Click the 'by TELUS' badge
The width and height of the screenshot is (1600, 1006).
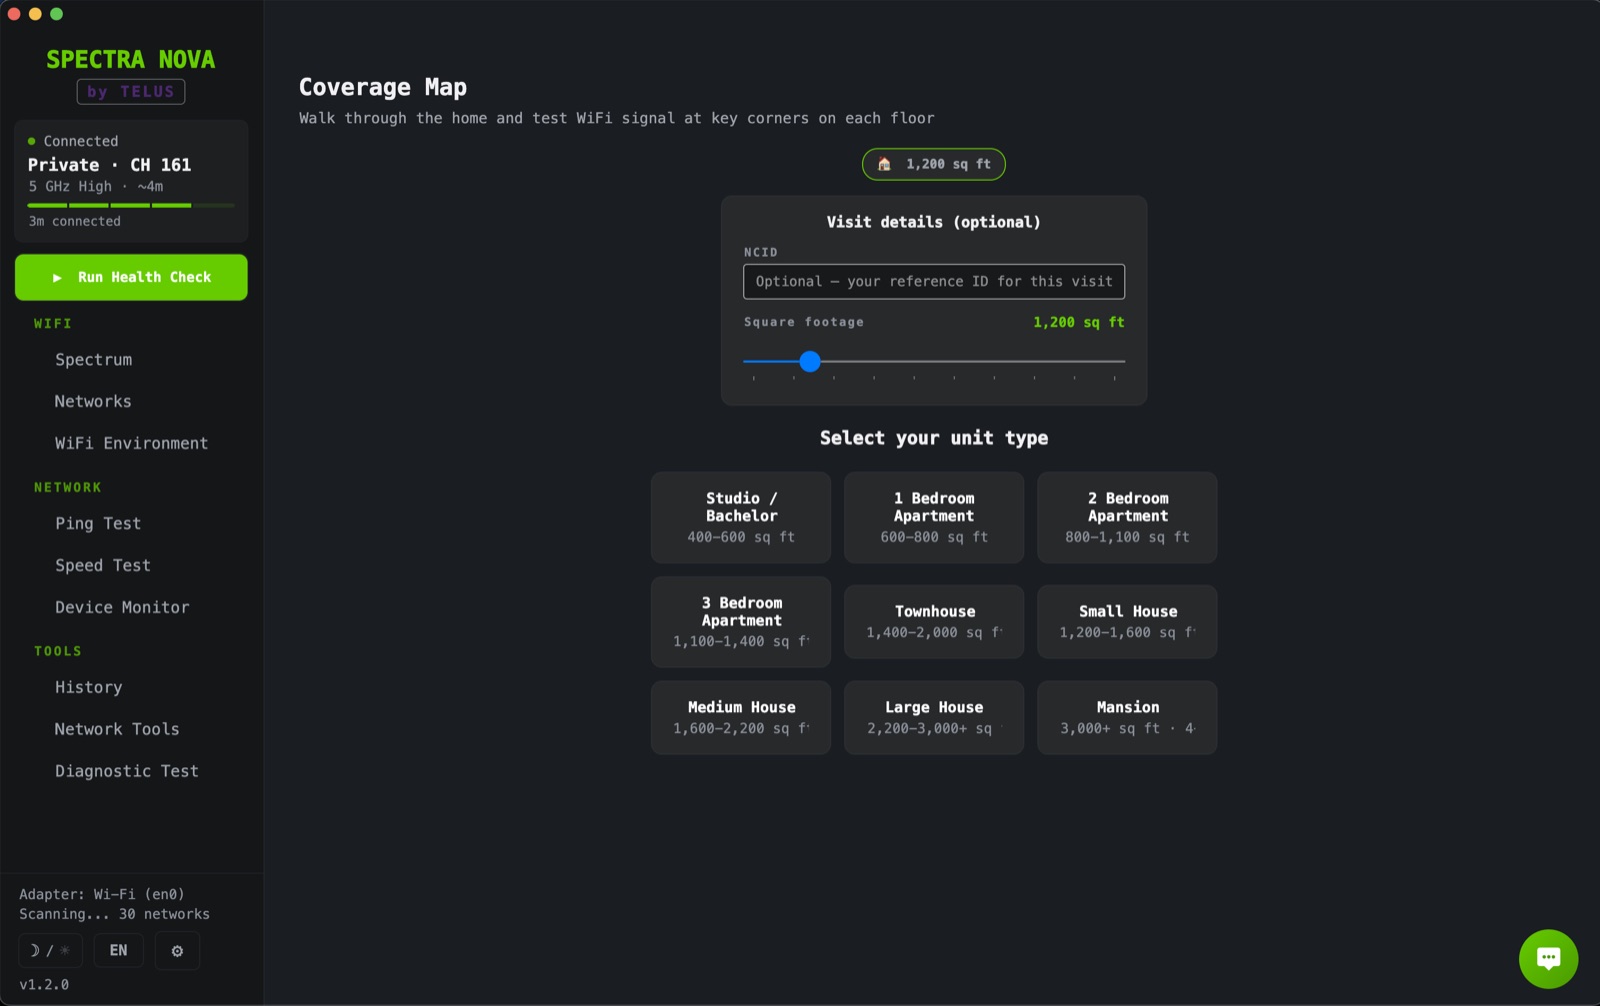[131, 92]
